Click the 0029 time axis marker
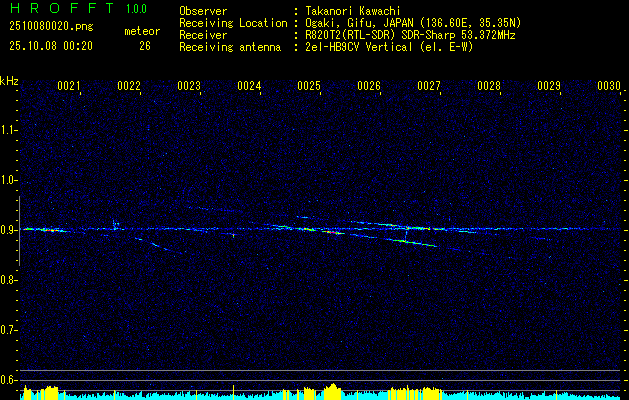This screenshot has height=400, width=629. coord(549,85)
